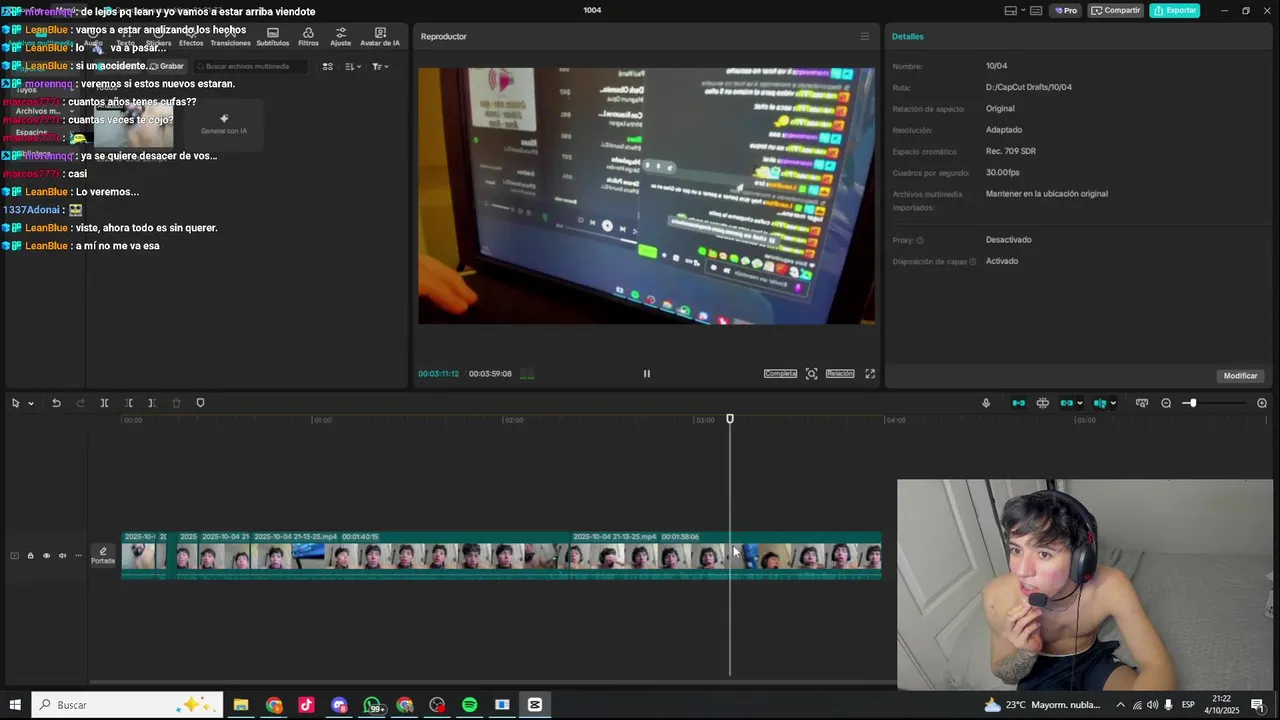The height and width of the screenshot is (720, 1280).
Task: Open the media filter dropdown
Action: point(380,66)
